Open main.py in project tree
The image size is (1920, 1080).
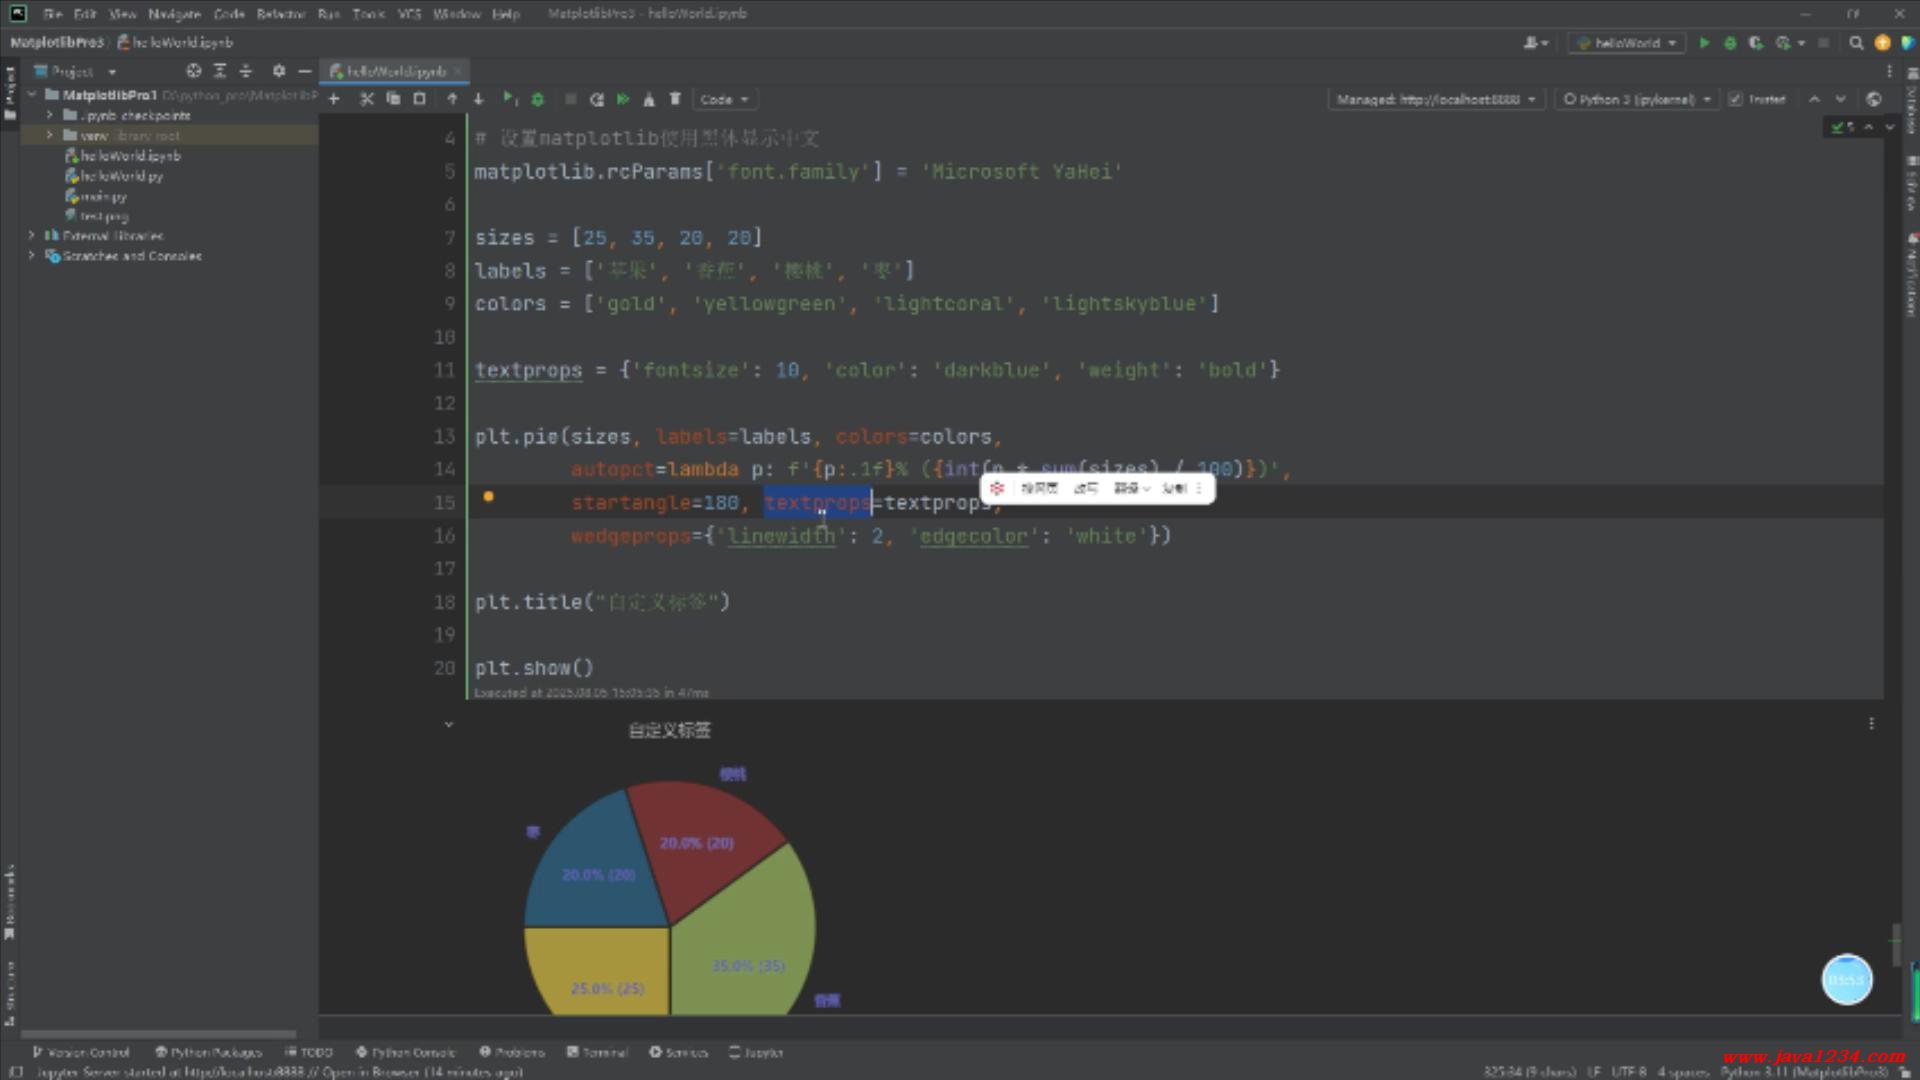103,196
